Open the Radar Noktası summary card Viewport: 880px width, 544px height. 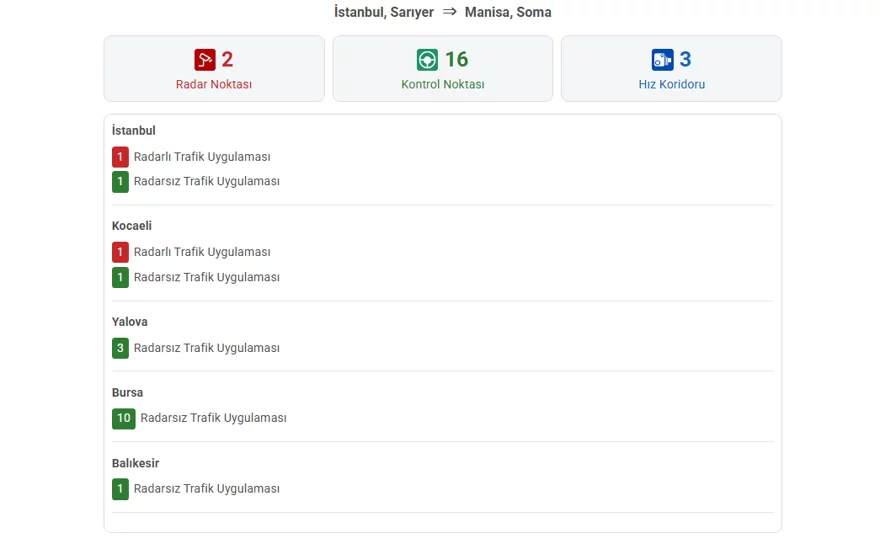point(214,69)
